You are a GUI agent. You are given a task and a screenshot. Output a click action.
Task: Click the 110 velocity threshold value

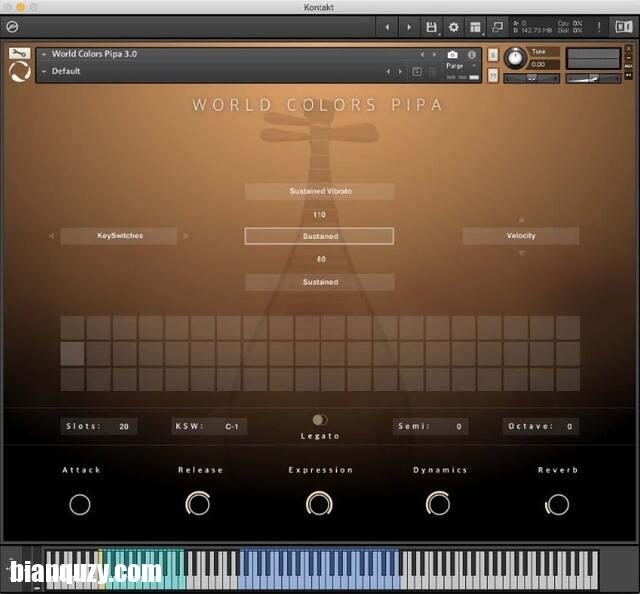tap(319, 215)
